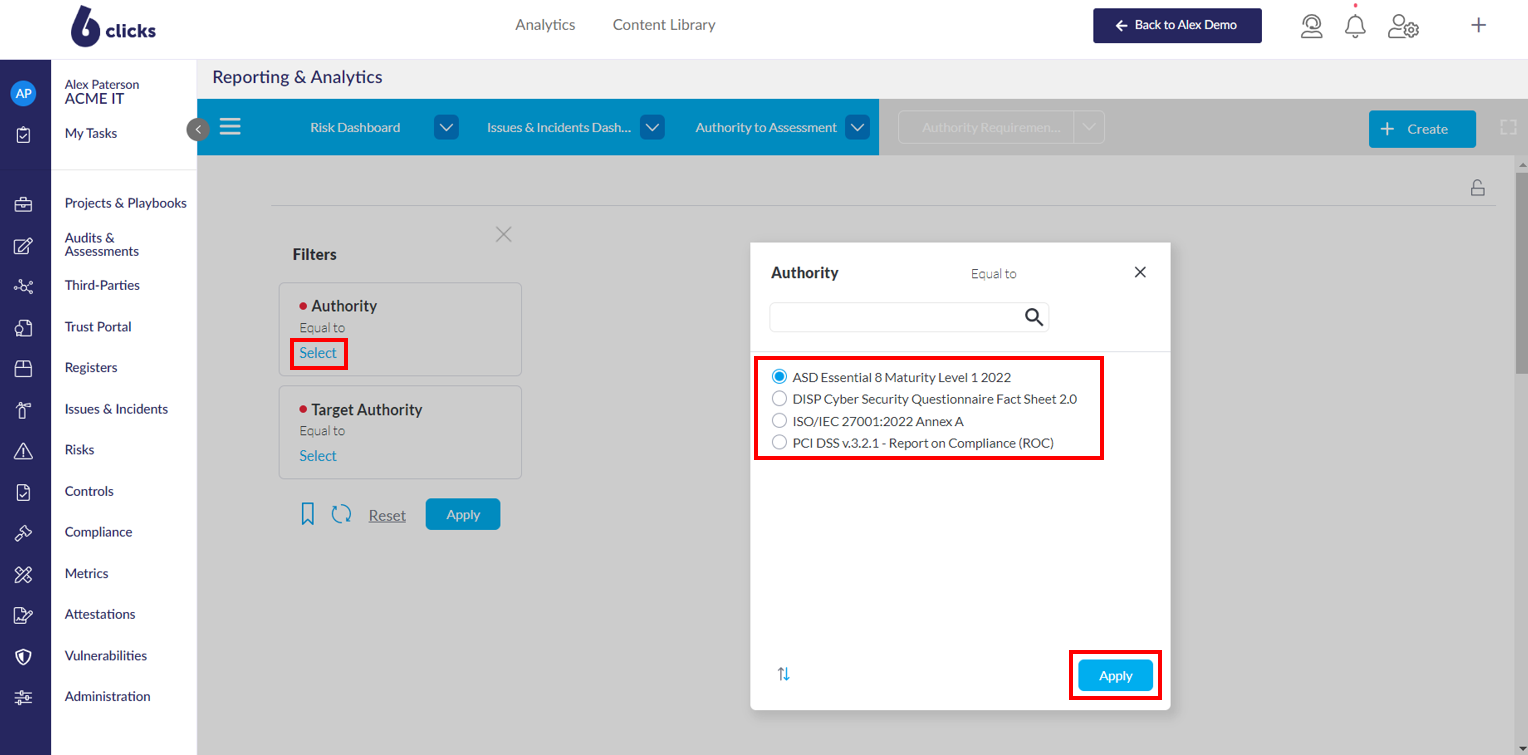Screen dimensions: 1528x755
Task: Switch to the Content Library tab
Action: coord(663,24)
